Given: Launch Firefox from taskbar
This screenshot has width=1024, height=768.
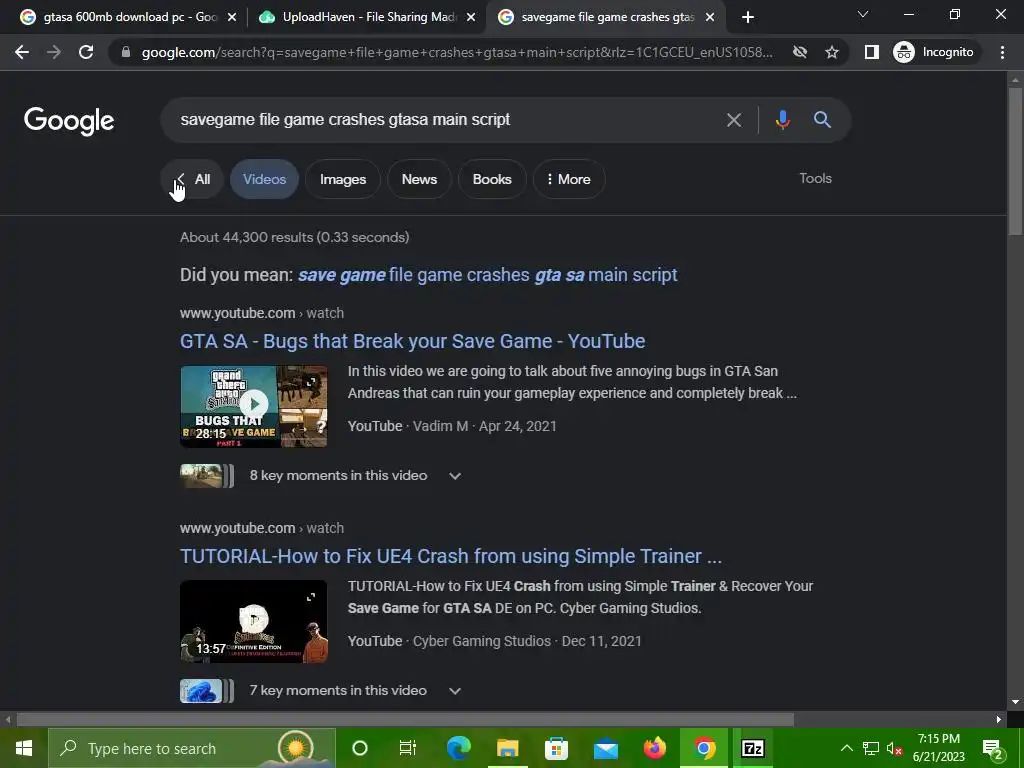Looking at the screenshot, I should [x=654, y=748].
